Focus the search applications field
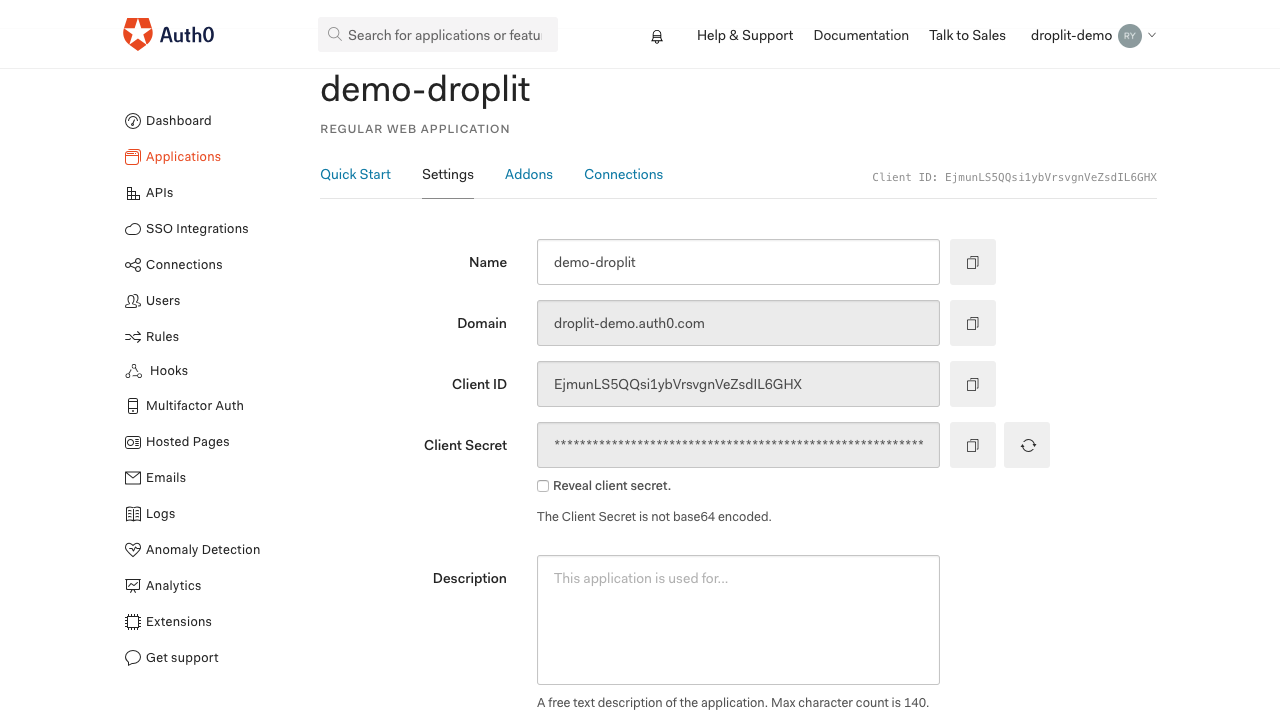The image size is (1280, 720). 438,34
